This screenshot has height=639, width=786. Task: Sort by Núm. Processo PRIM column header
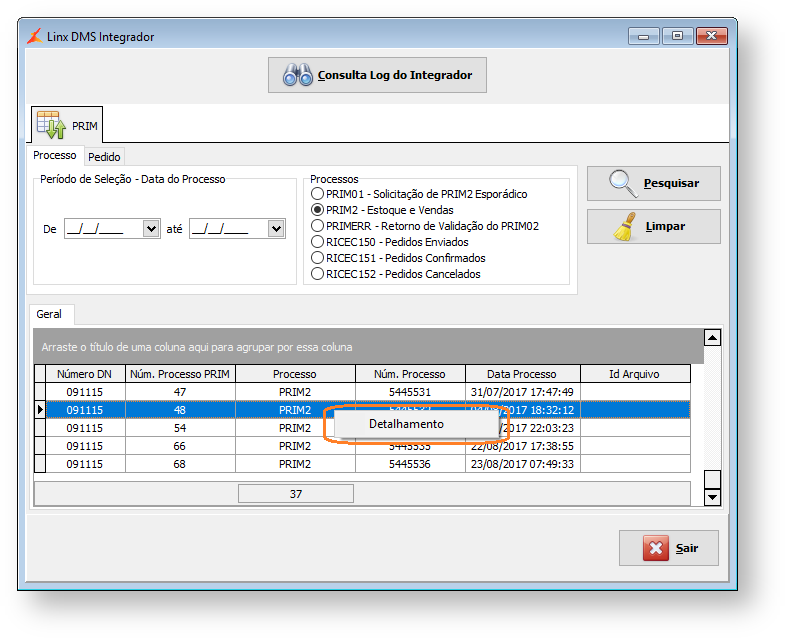click(180, 374)
